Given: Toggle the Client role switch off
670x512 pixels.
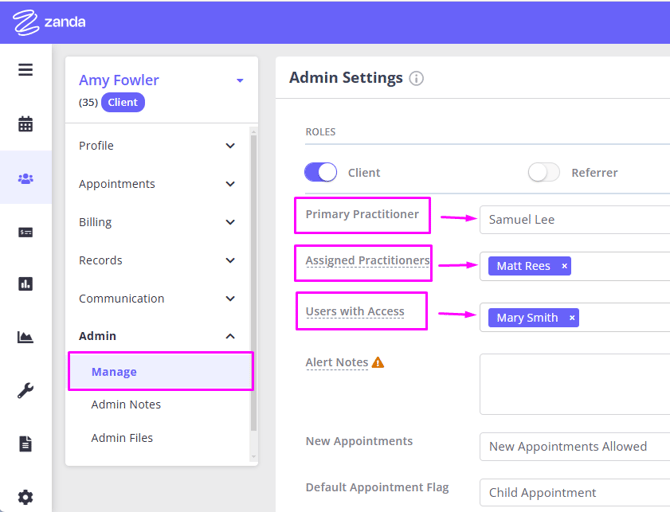Looking at the screenshot, I should [321, 172].
